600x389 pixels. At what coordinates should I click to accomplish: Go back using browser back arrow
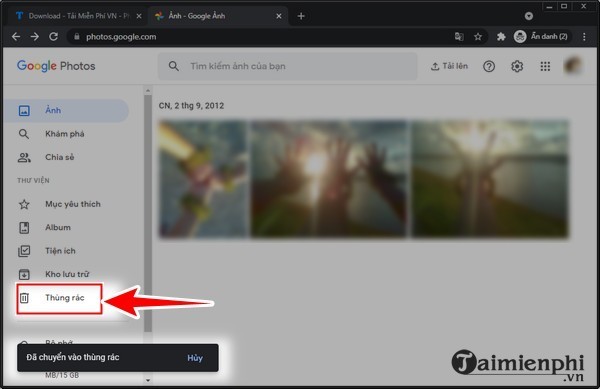(16, 37)
